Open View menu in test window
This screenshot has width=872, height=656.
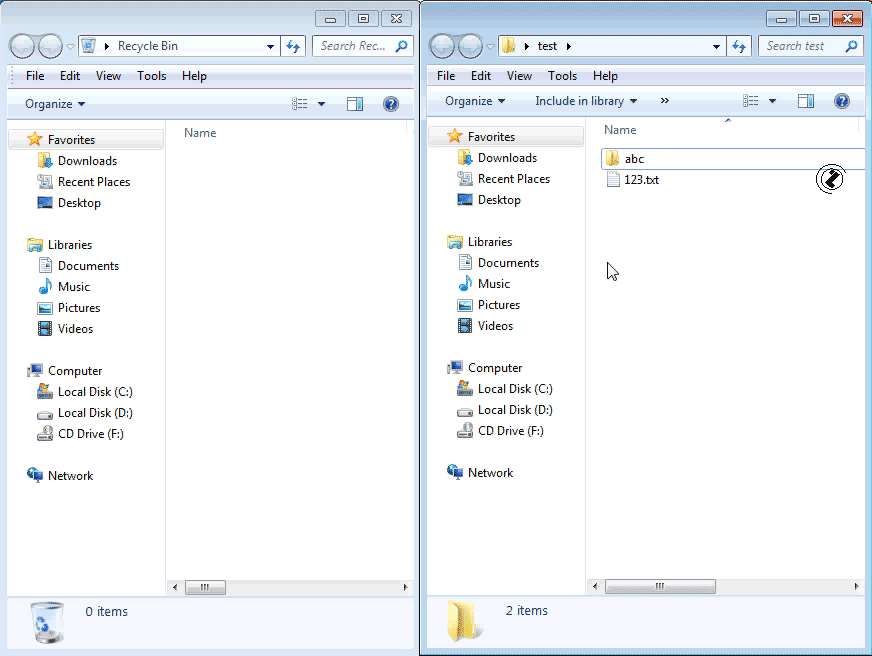[x=519, y=76]
